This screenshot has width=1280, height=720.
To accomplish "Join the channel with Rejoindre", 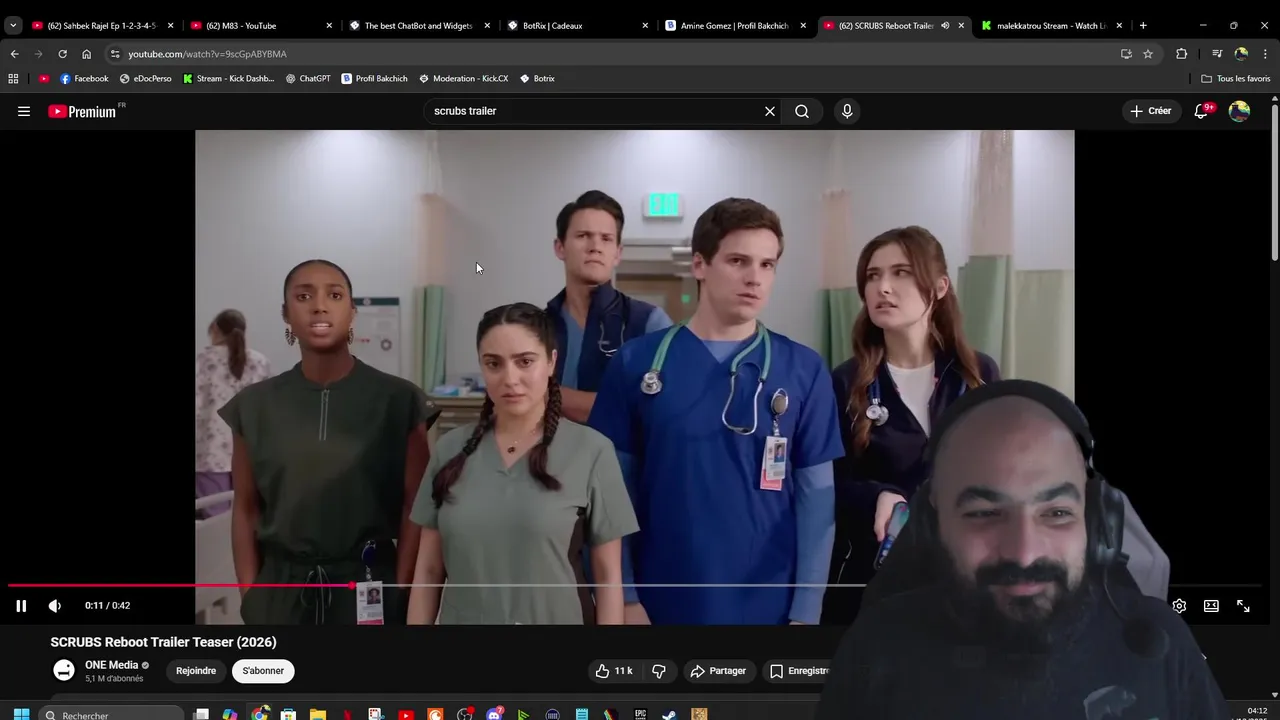I will [196, 671].
